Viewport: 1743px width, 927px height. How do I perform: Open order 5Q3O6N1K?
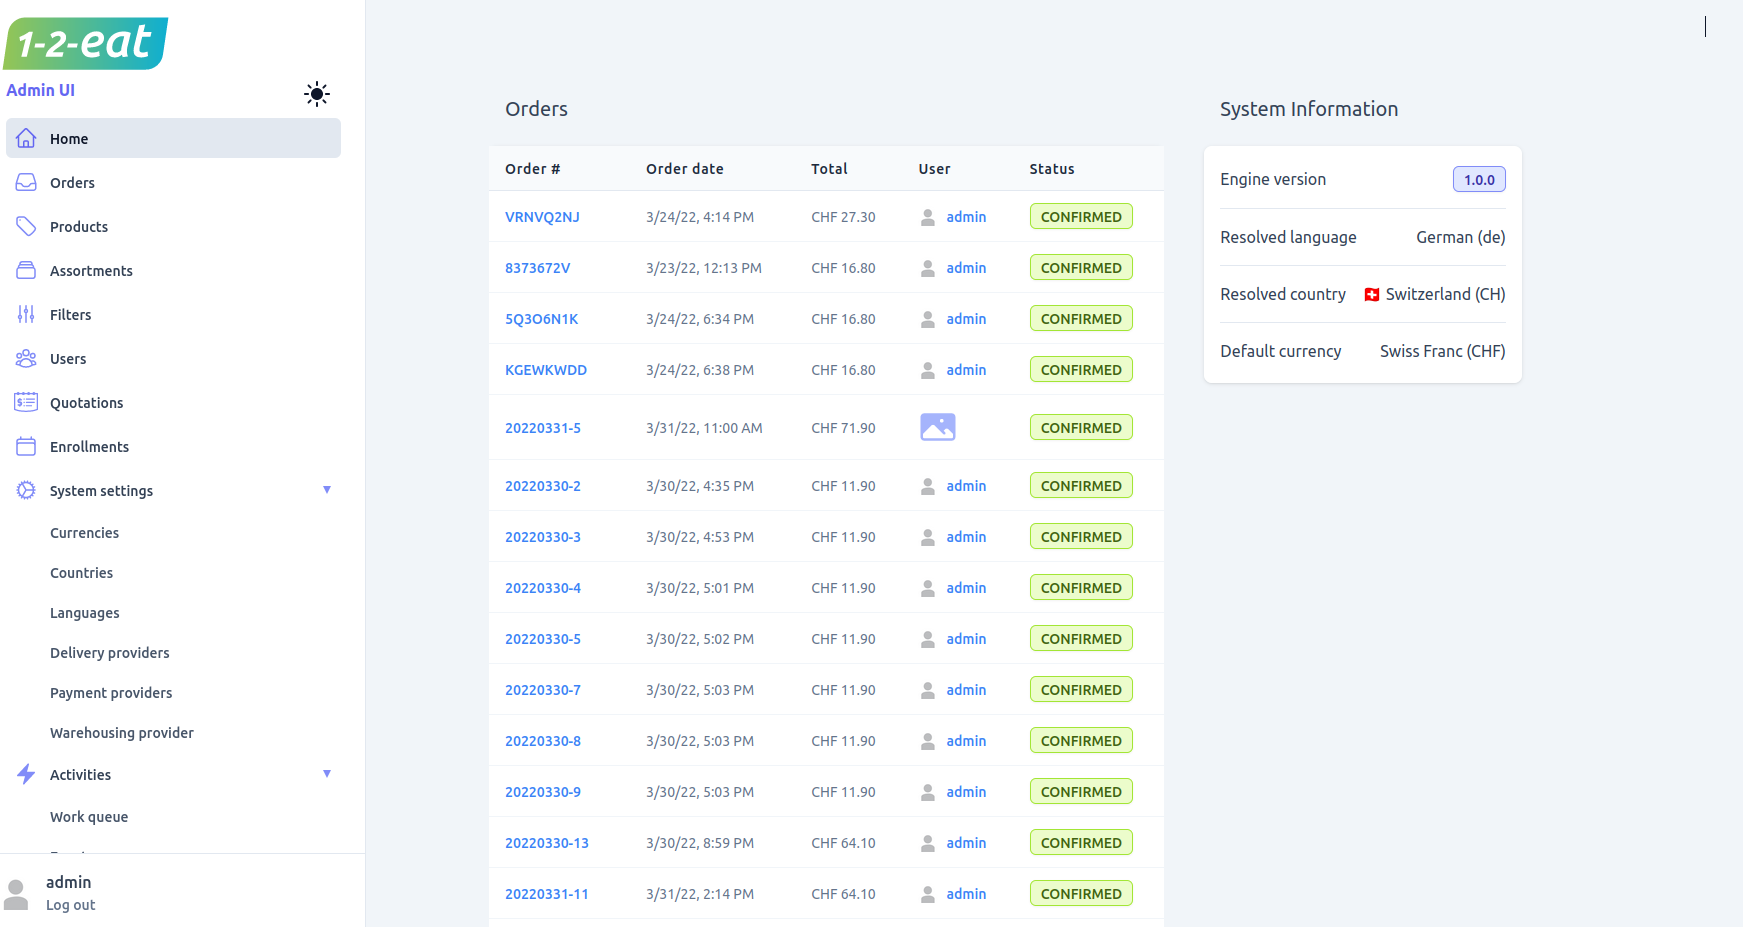541,319
